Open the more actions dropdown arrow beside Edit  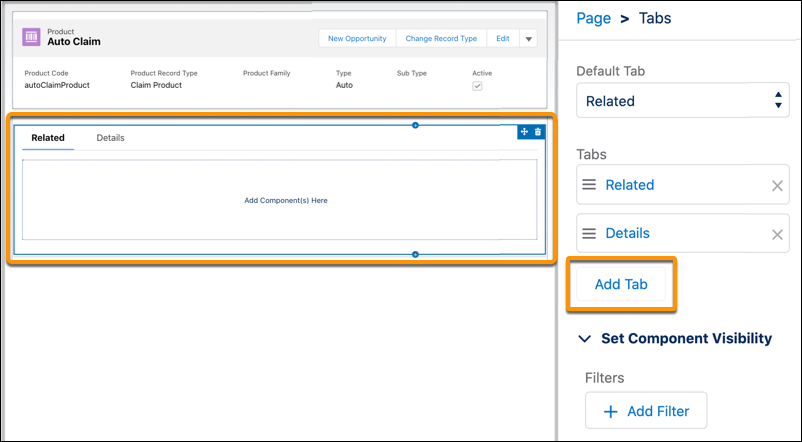tap(528, 39)
